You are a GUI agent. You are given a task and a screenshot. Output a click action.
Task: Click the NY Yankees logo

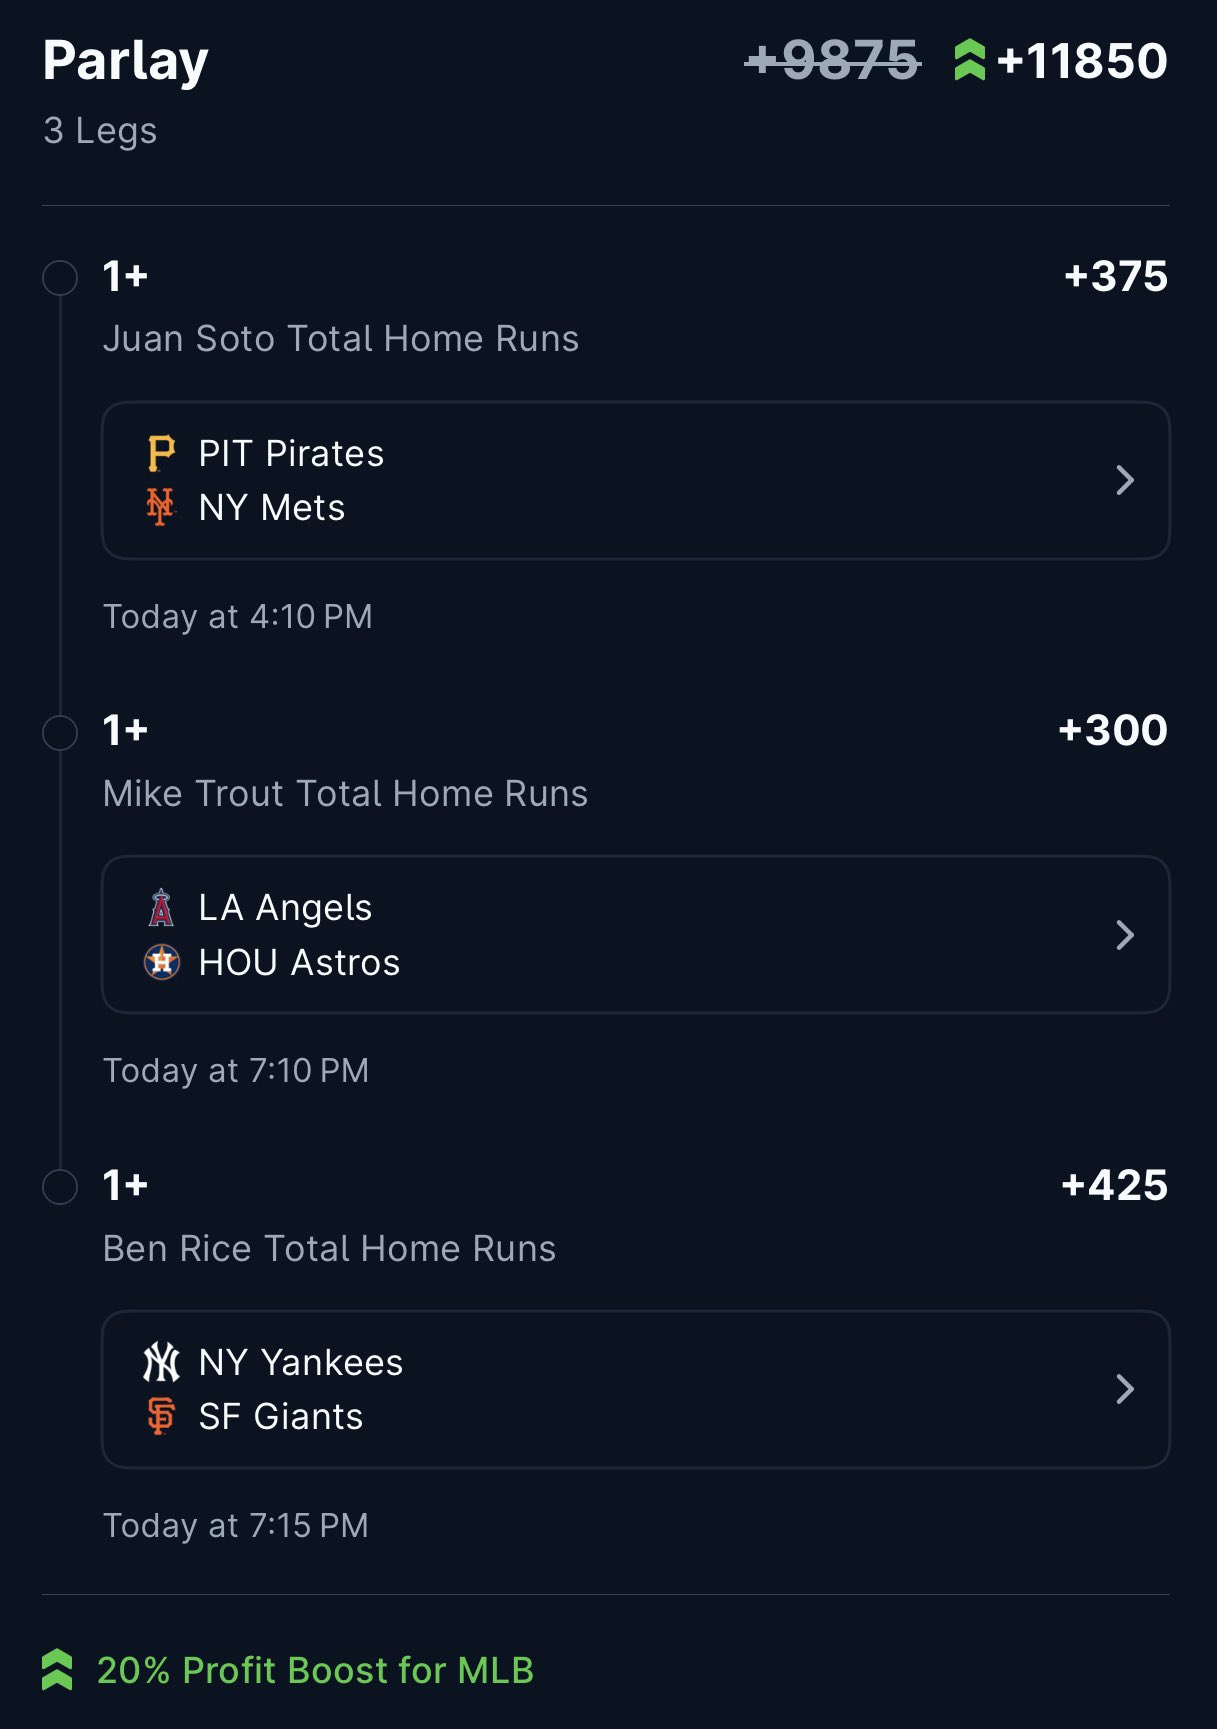point(161,1362)
